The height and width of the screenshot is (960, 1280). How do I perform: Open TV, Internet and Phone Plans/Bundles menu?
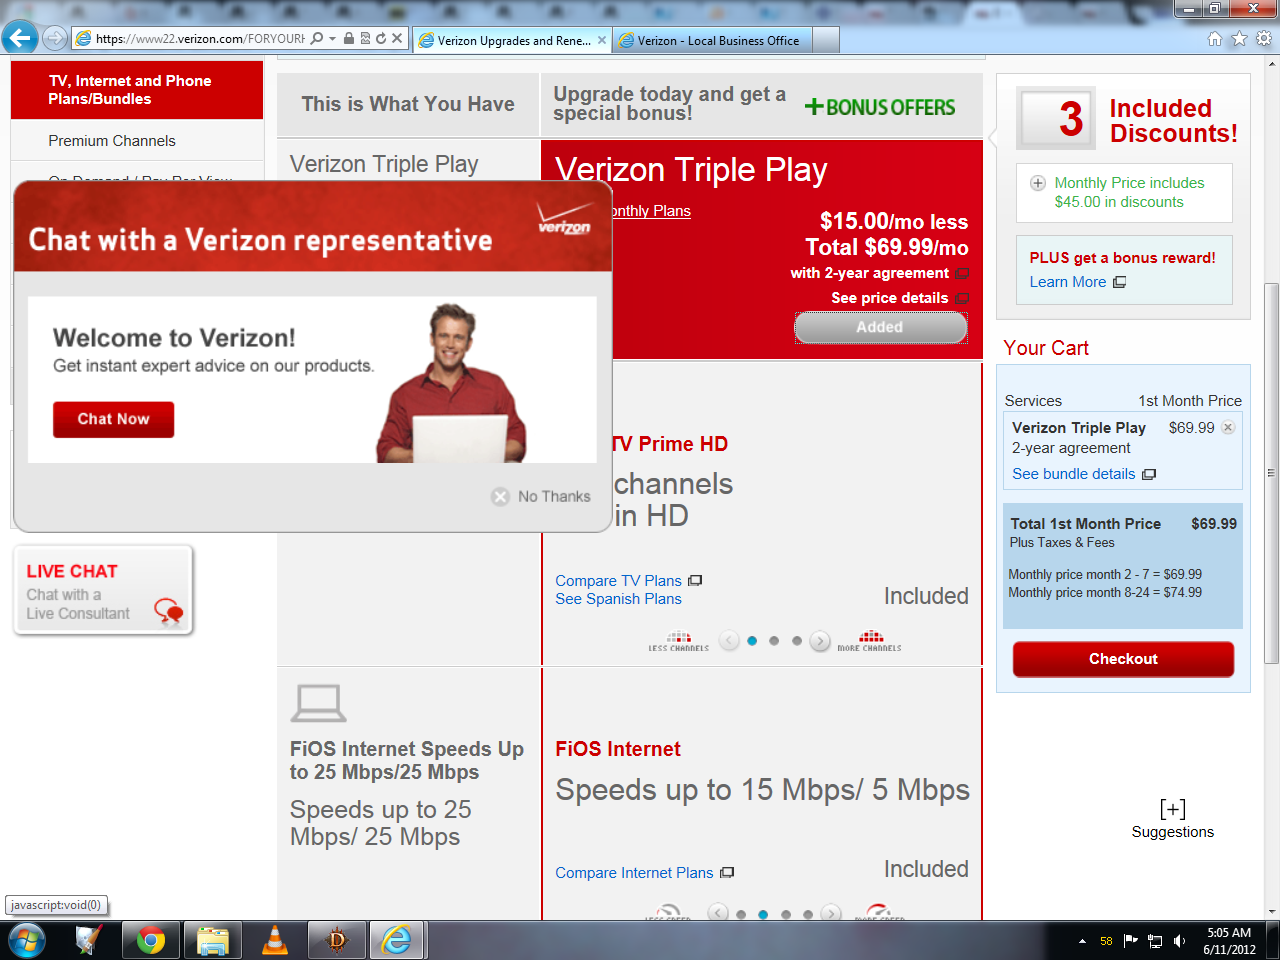(137, 90)
